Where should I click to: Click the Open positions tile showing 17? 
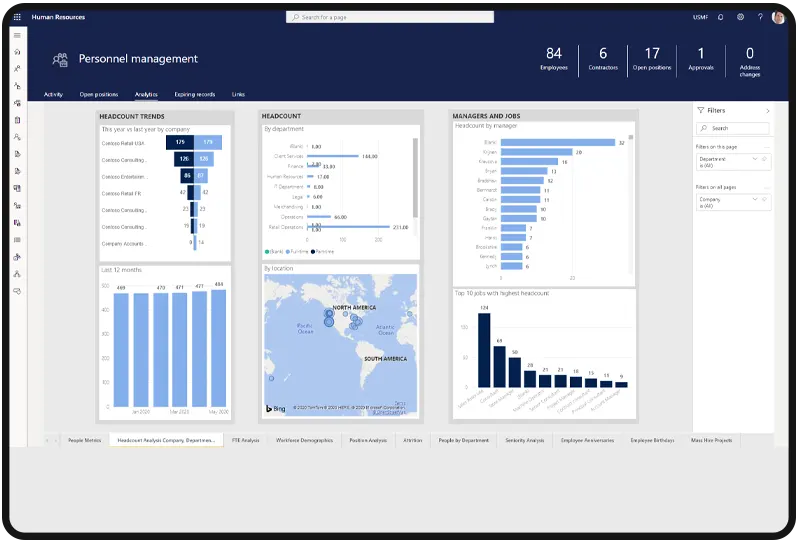click(x=652, y=59)
